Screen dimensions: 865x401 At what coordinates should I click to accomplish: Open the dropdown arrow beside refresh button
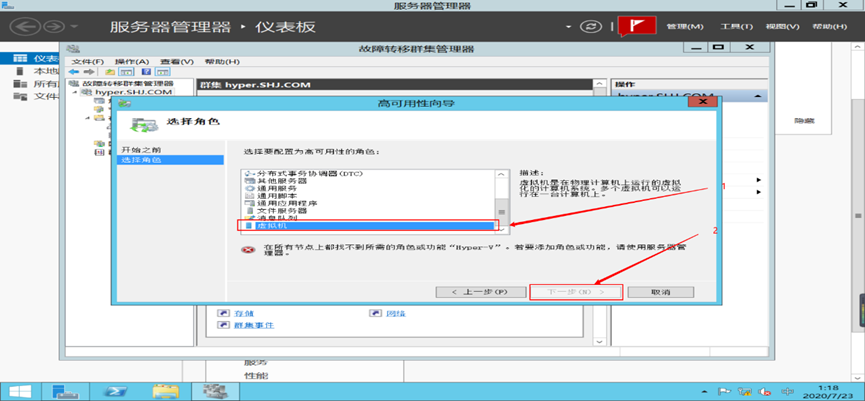pyautogui.click(x=569, y=27)
